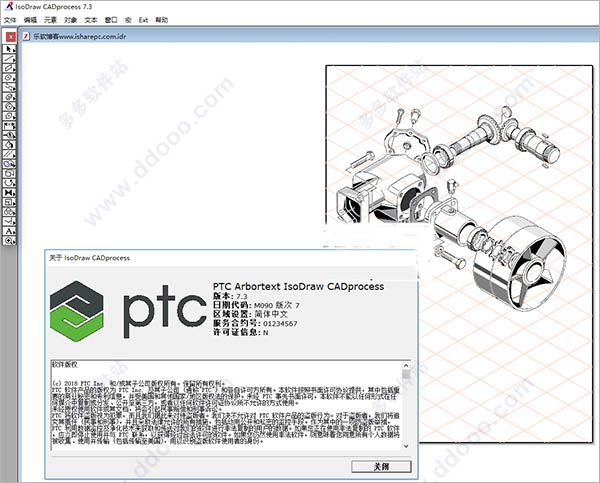Screen dimensions: 600x483
Task: Click the copyright text scrollbar down arrow
Action: coord(406,446)
